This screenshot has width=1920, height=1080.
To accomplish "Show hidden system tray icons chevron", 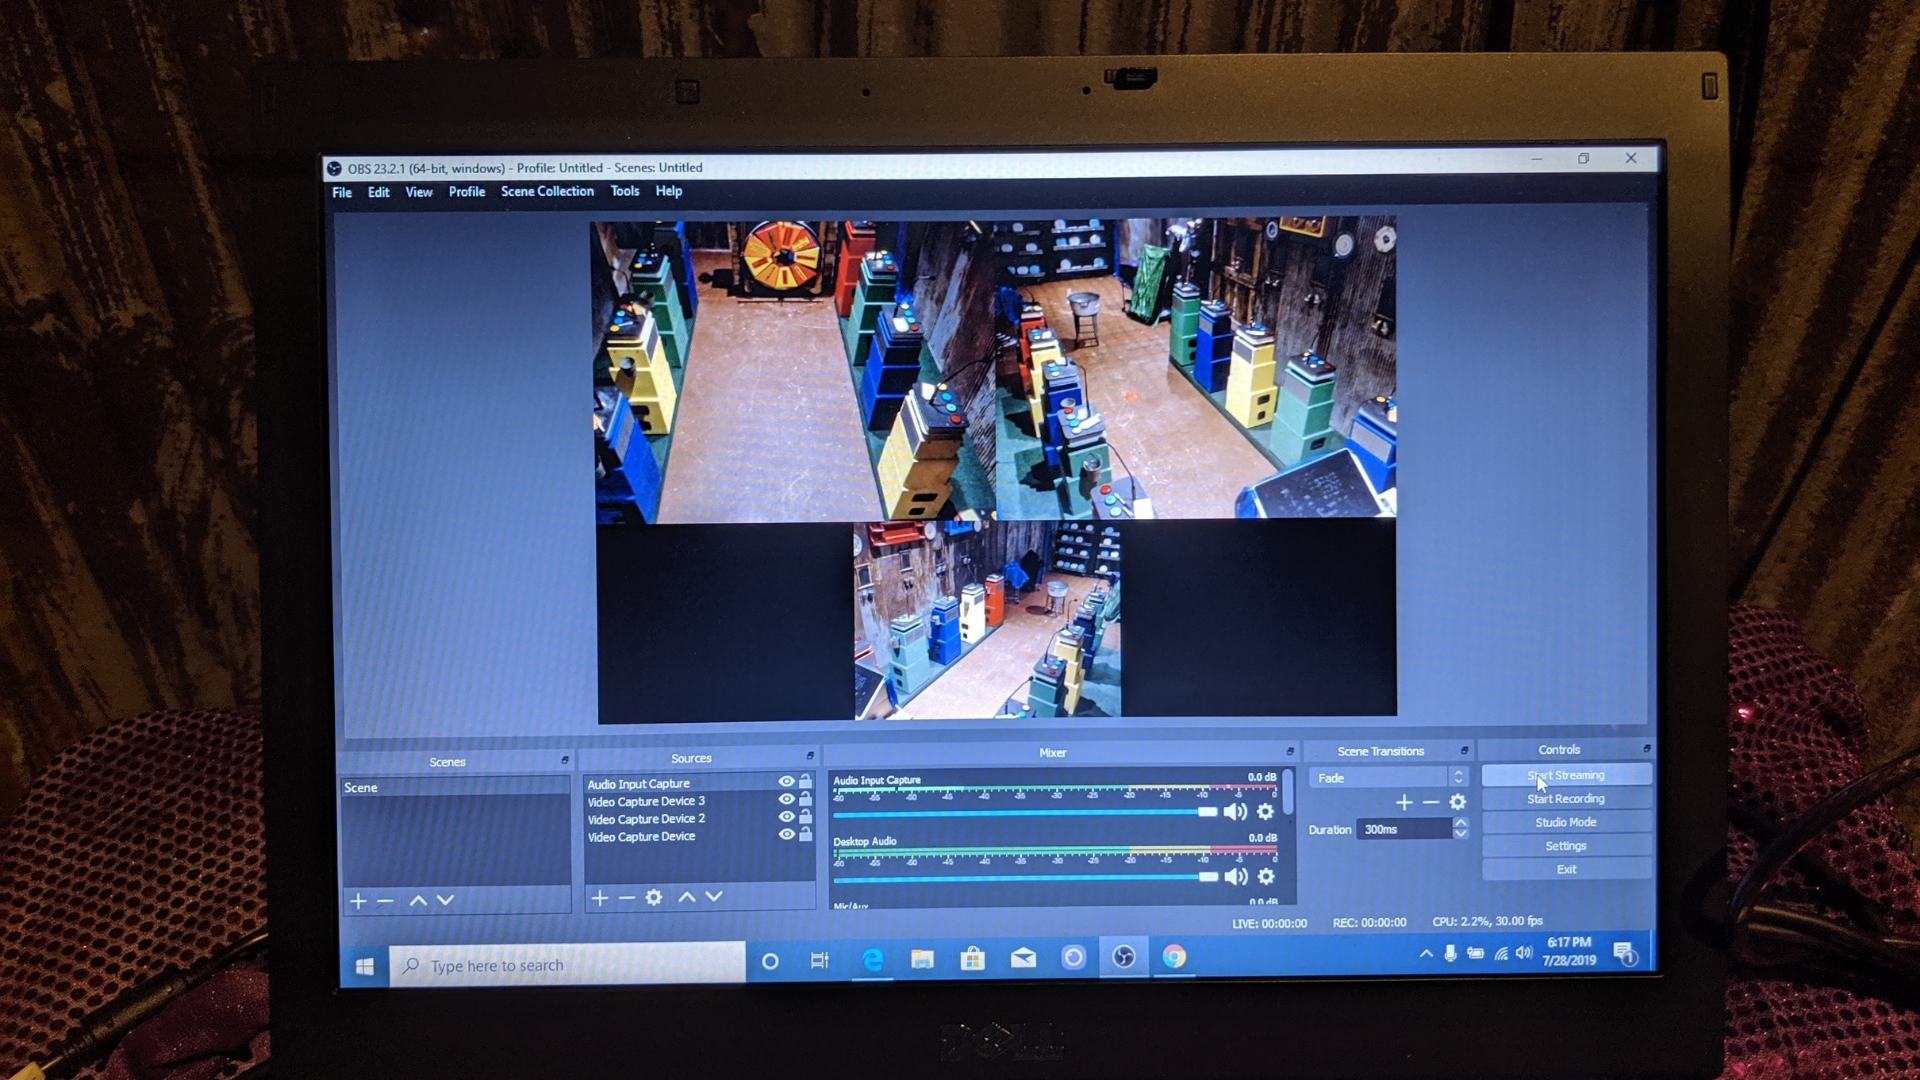I will (1426, 954).
